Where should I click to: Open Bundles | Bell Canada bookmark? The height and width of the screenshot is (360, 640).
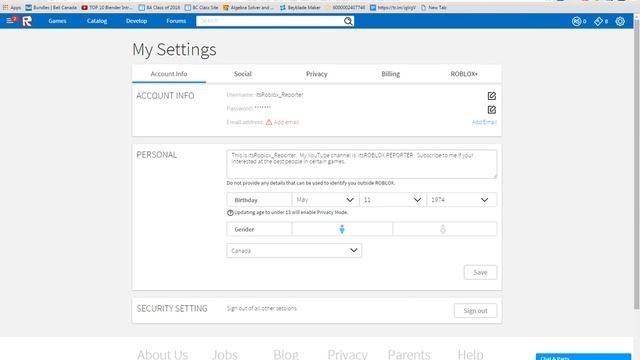point(51,7)
